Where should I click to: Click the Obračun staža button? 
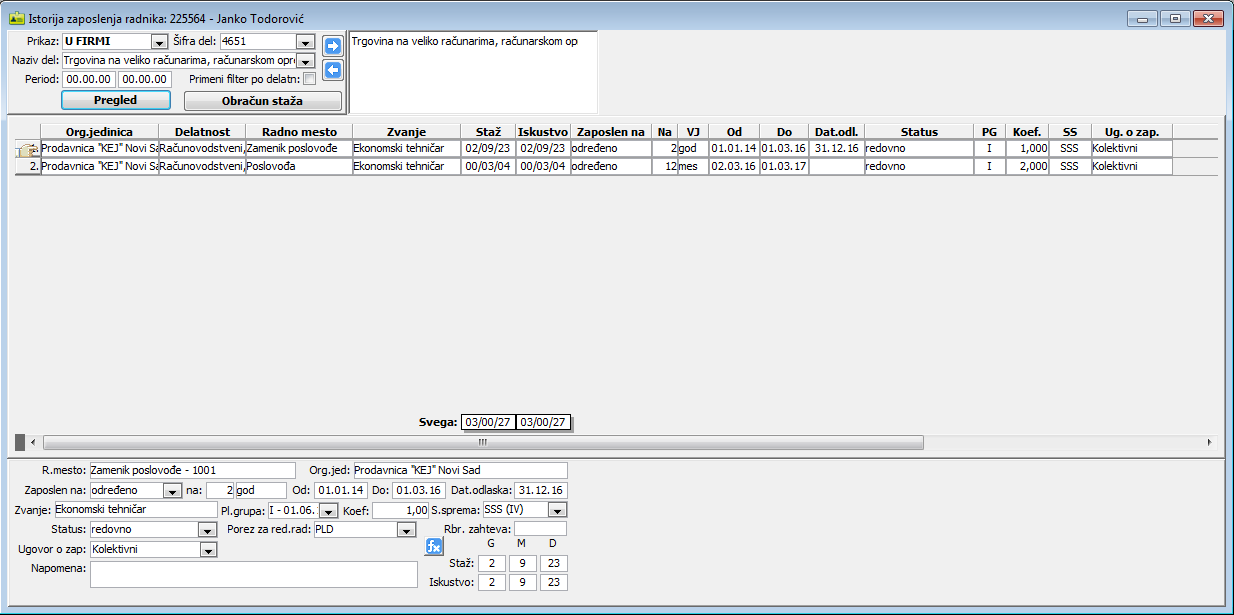tap(262, 101)
